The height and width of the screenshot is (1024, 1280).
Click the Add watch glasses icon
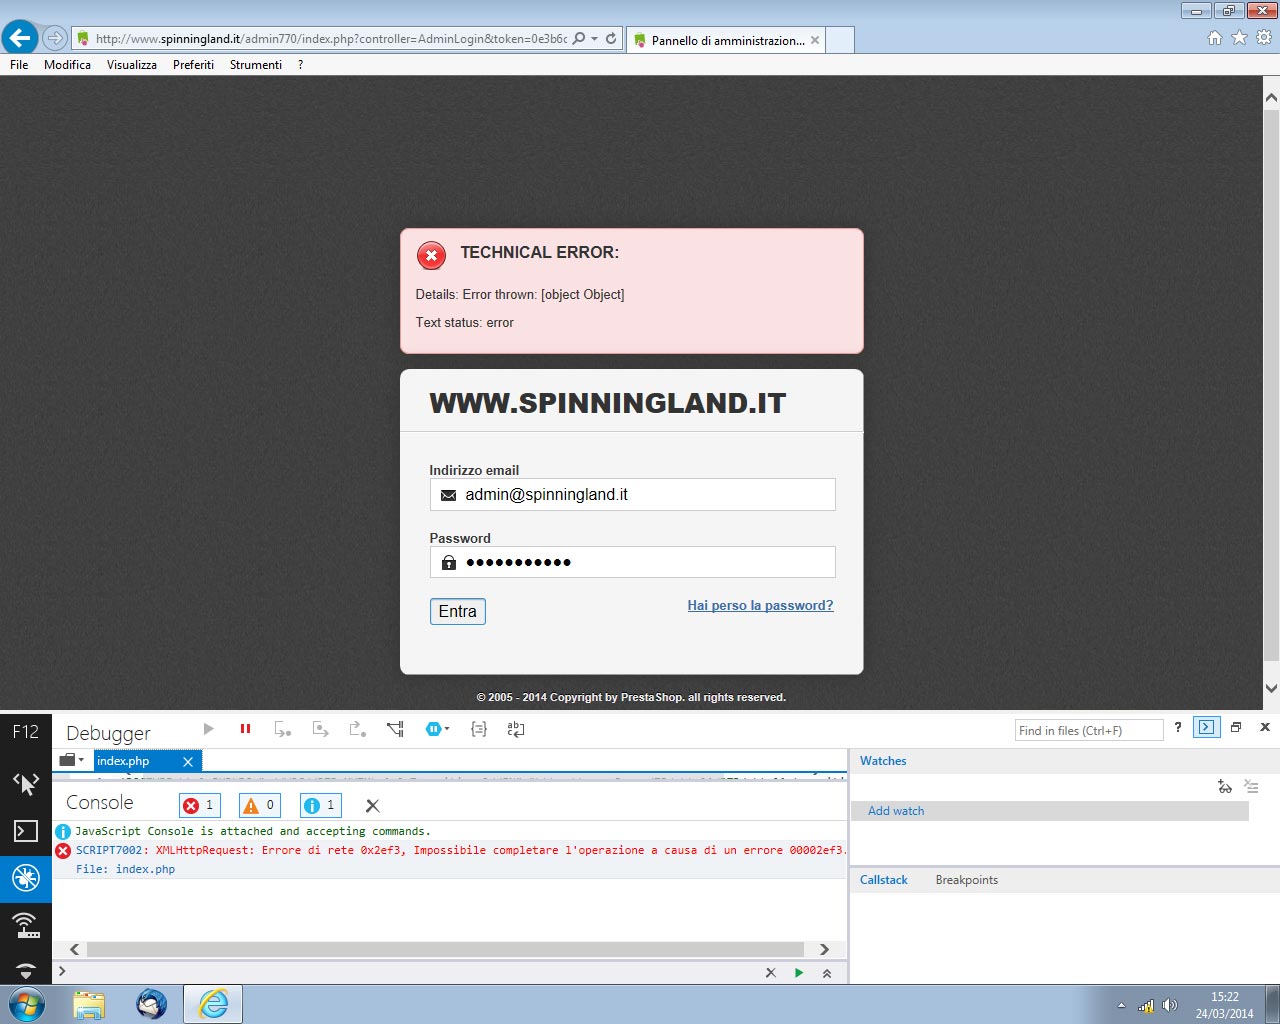point(1225,787)
